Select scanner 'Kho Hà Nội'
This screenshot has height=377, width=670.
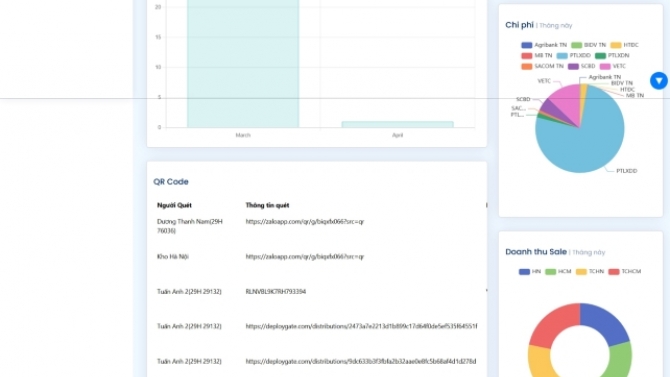point(173,256)
